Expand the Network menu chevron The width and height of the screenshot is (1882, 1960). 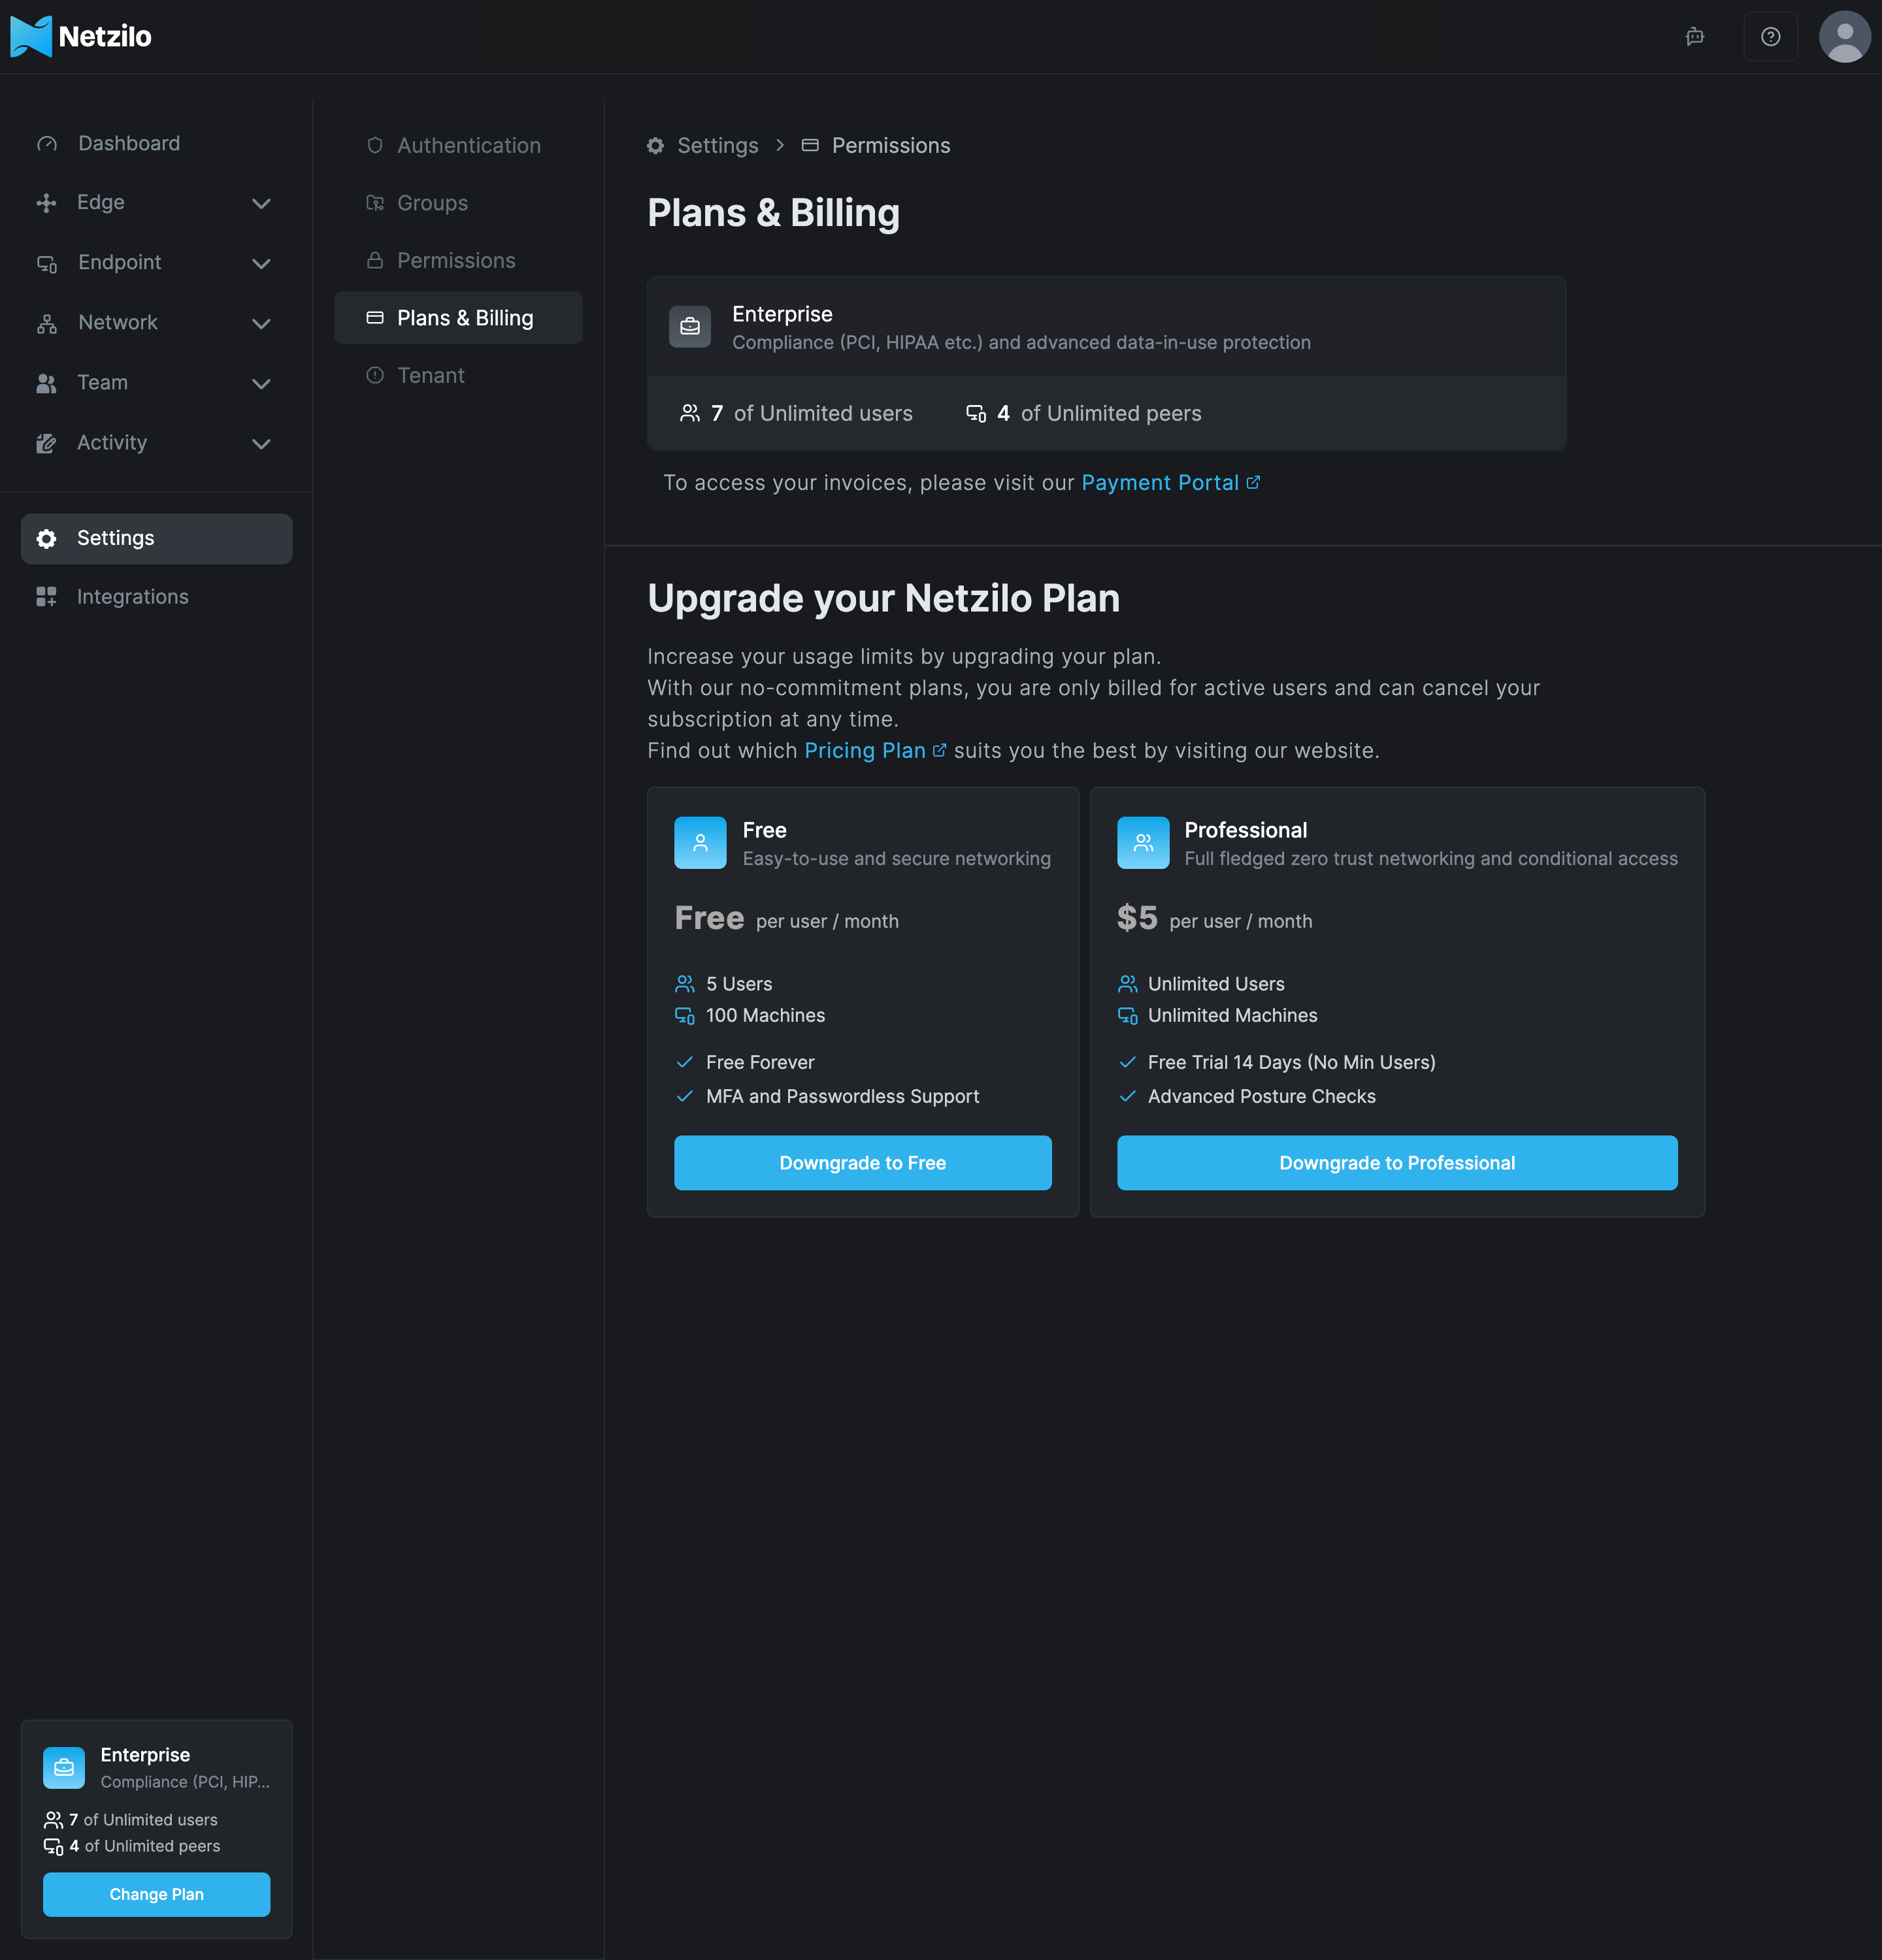[261, 324]
